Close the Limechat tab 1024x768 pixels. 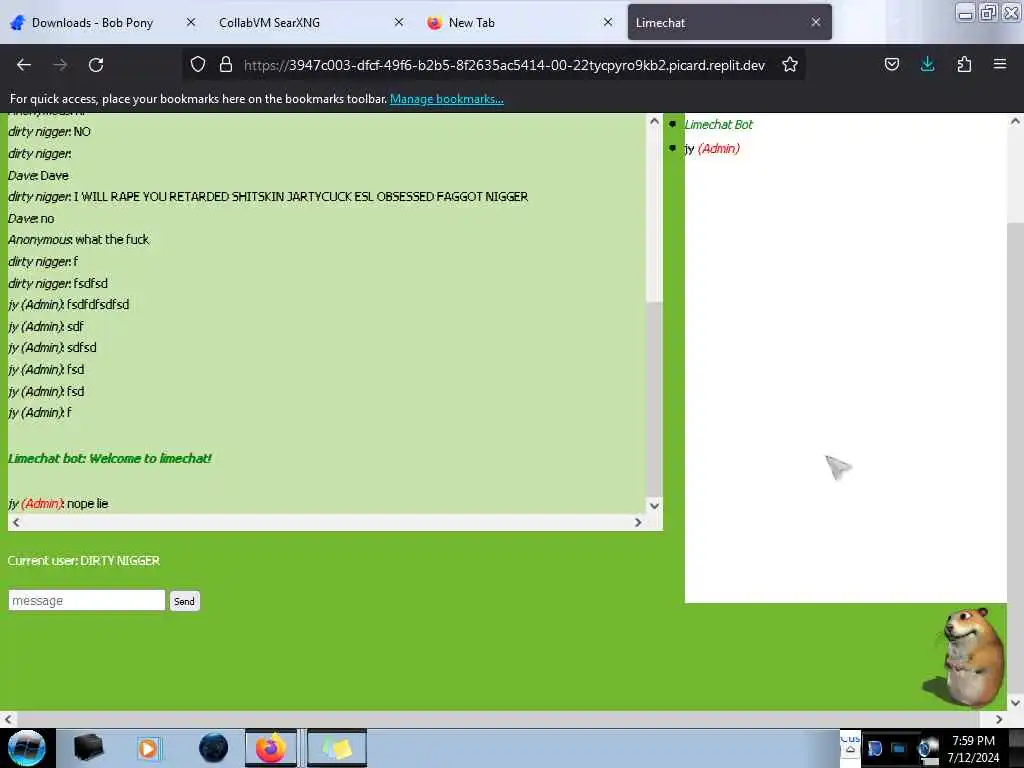coord(816,22)
